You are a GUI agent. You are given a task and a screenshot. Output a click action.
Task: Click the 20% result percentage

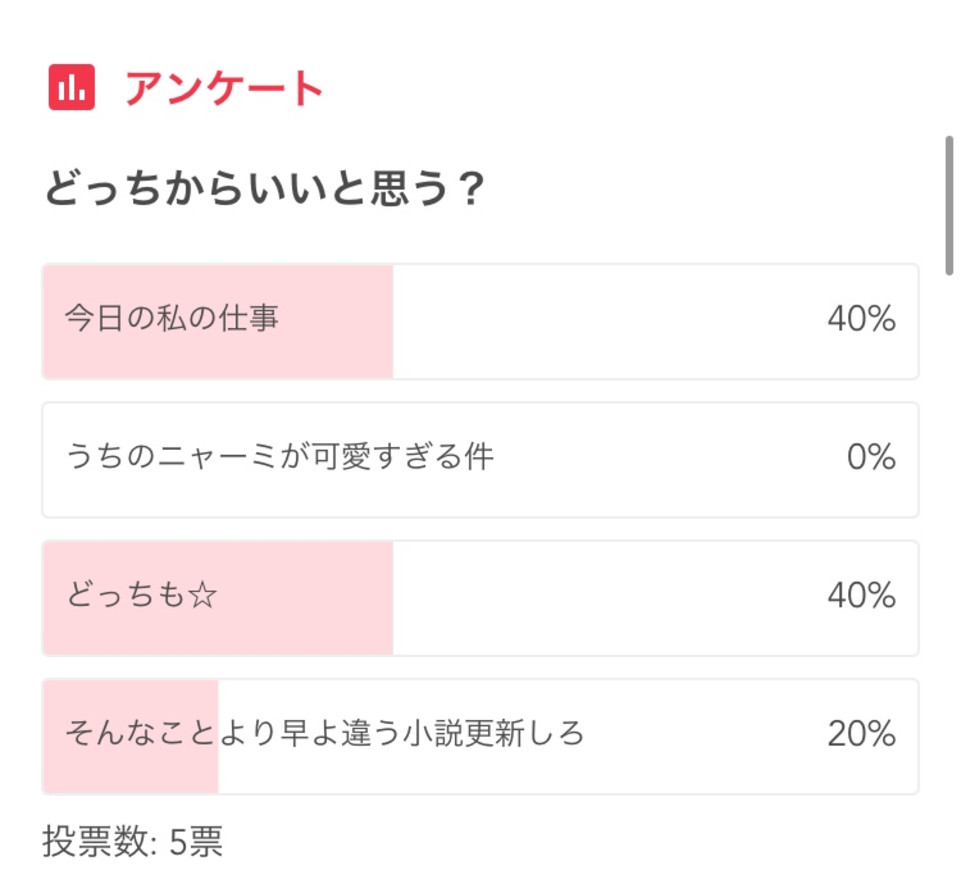click(861, 734)
